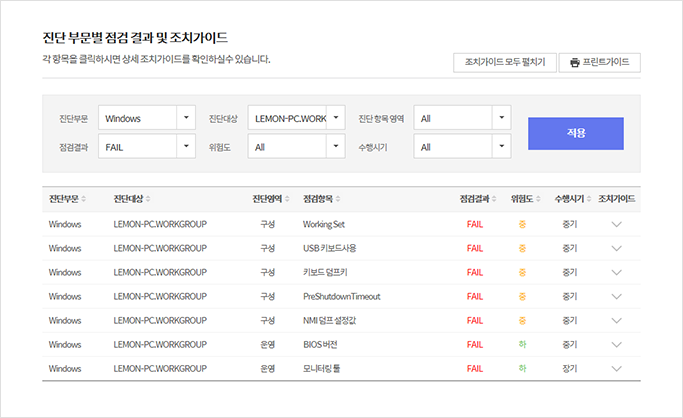683x418 pixels.
Task: Click FAIL result in Working Set row
Action: pyautogui.click(x=475, y=224)
